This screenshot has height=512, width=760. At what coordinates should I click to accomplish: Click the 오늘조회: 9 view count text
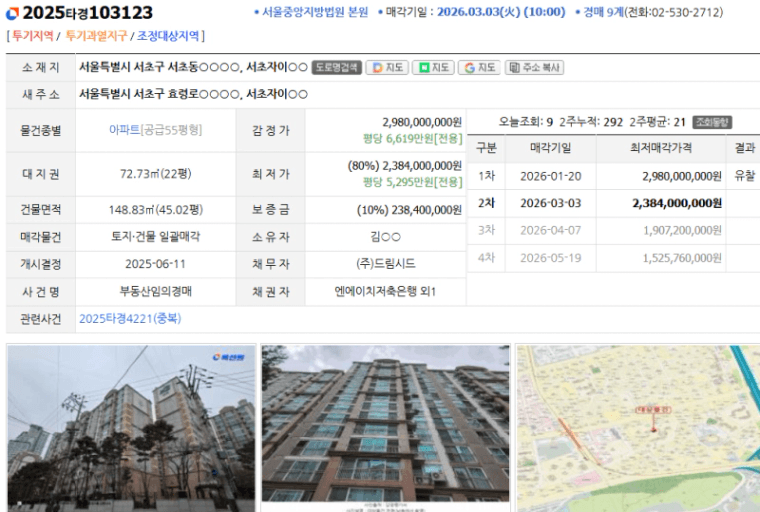tap(526, 122)
